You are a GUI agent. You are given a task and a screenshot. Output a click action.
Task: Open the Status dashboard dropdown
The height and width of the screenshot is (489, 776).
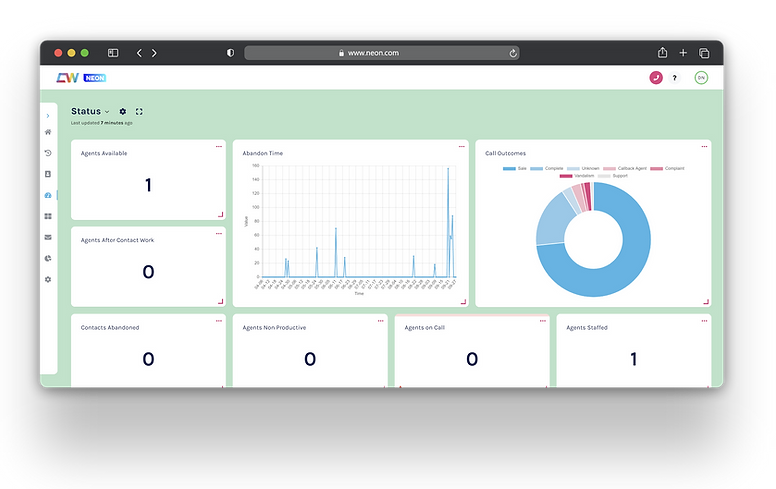(x=90, y=111)
